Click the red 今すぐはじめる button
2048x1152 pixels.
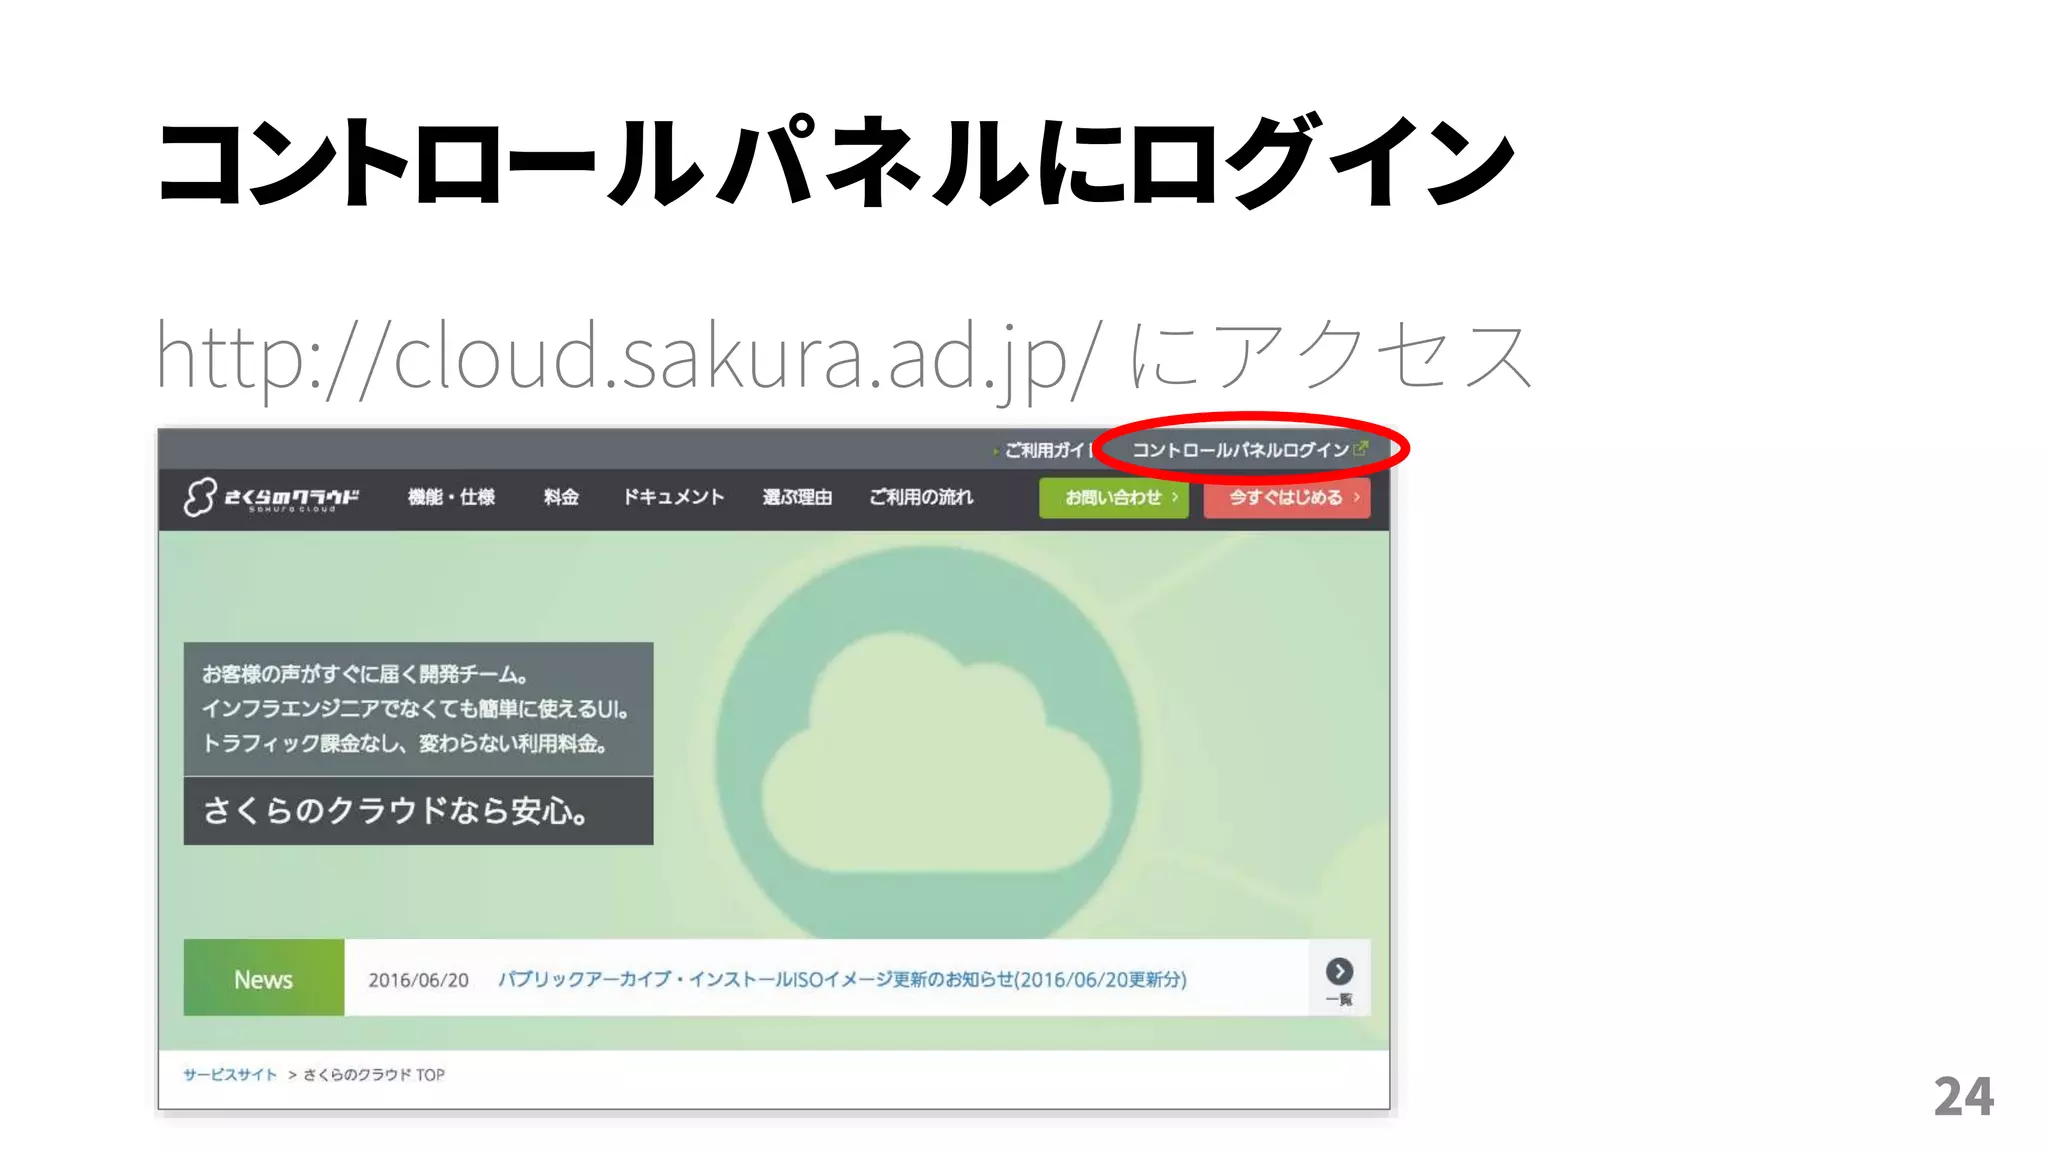click(1287, 498)
